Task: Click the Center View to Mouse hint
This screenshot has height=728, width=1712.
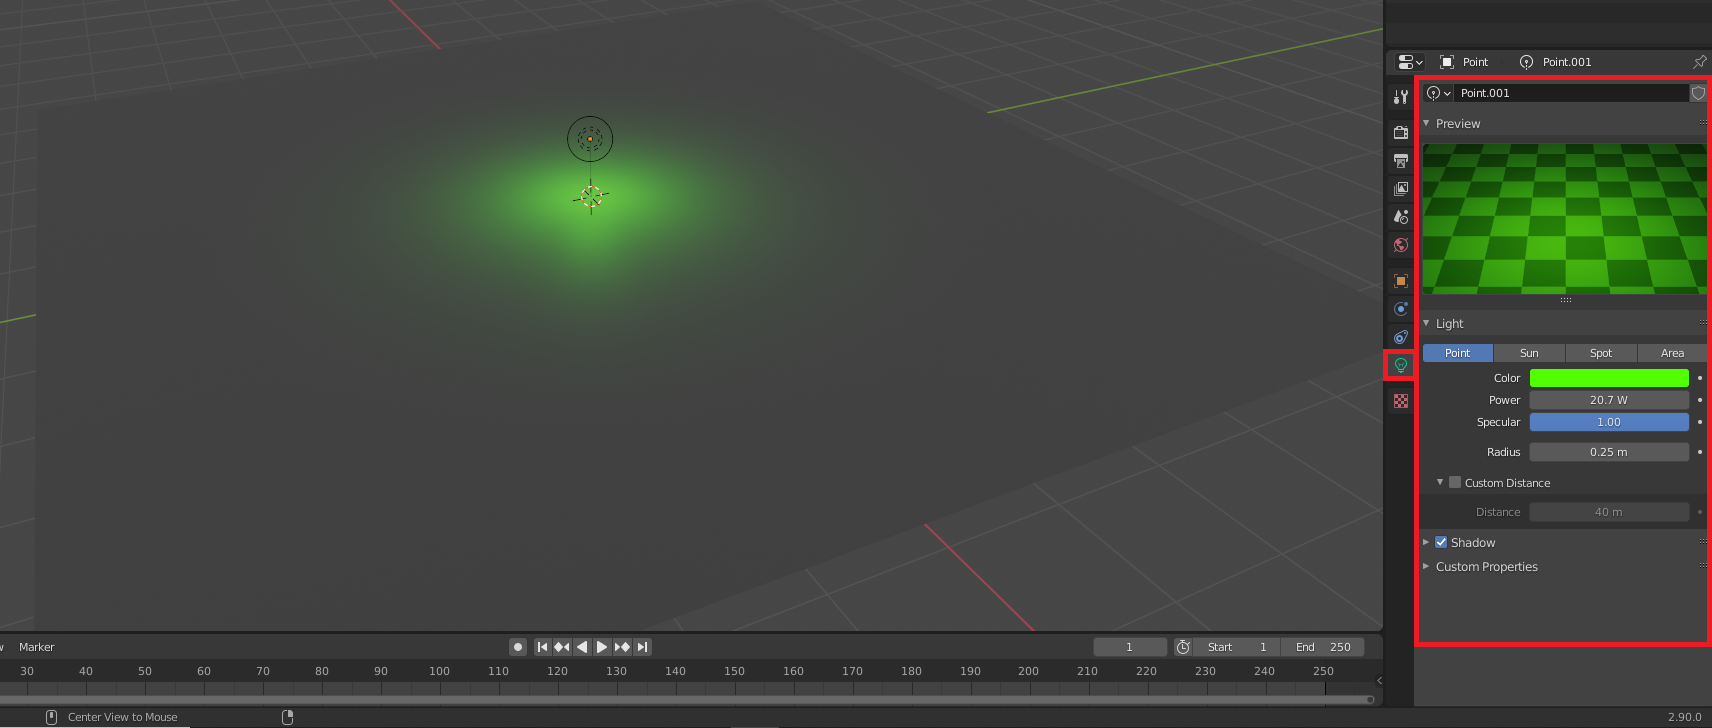Action: 122,717
